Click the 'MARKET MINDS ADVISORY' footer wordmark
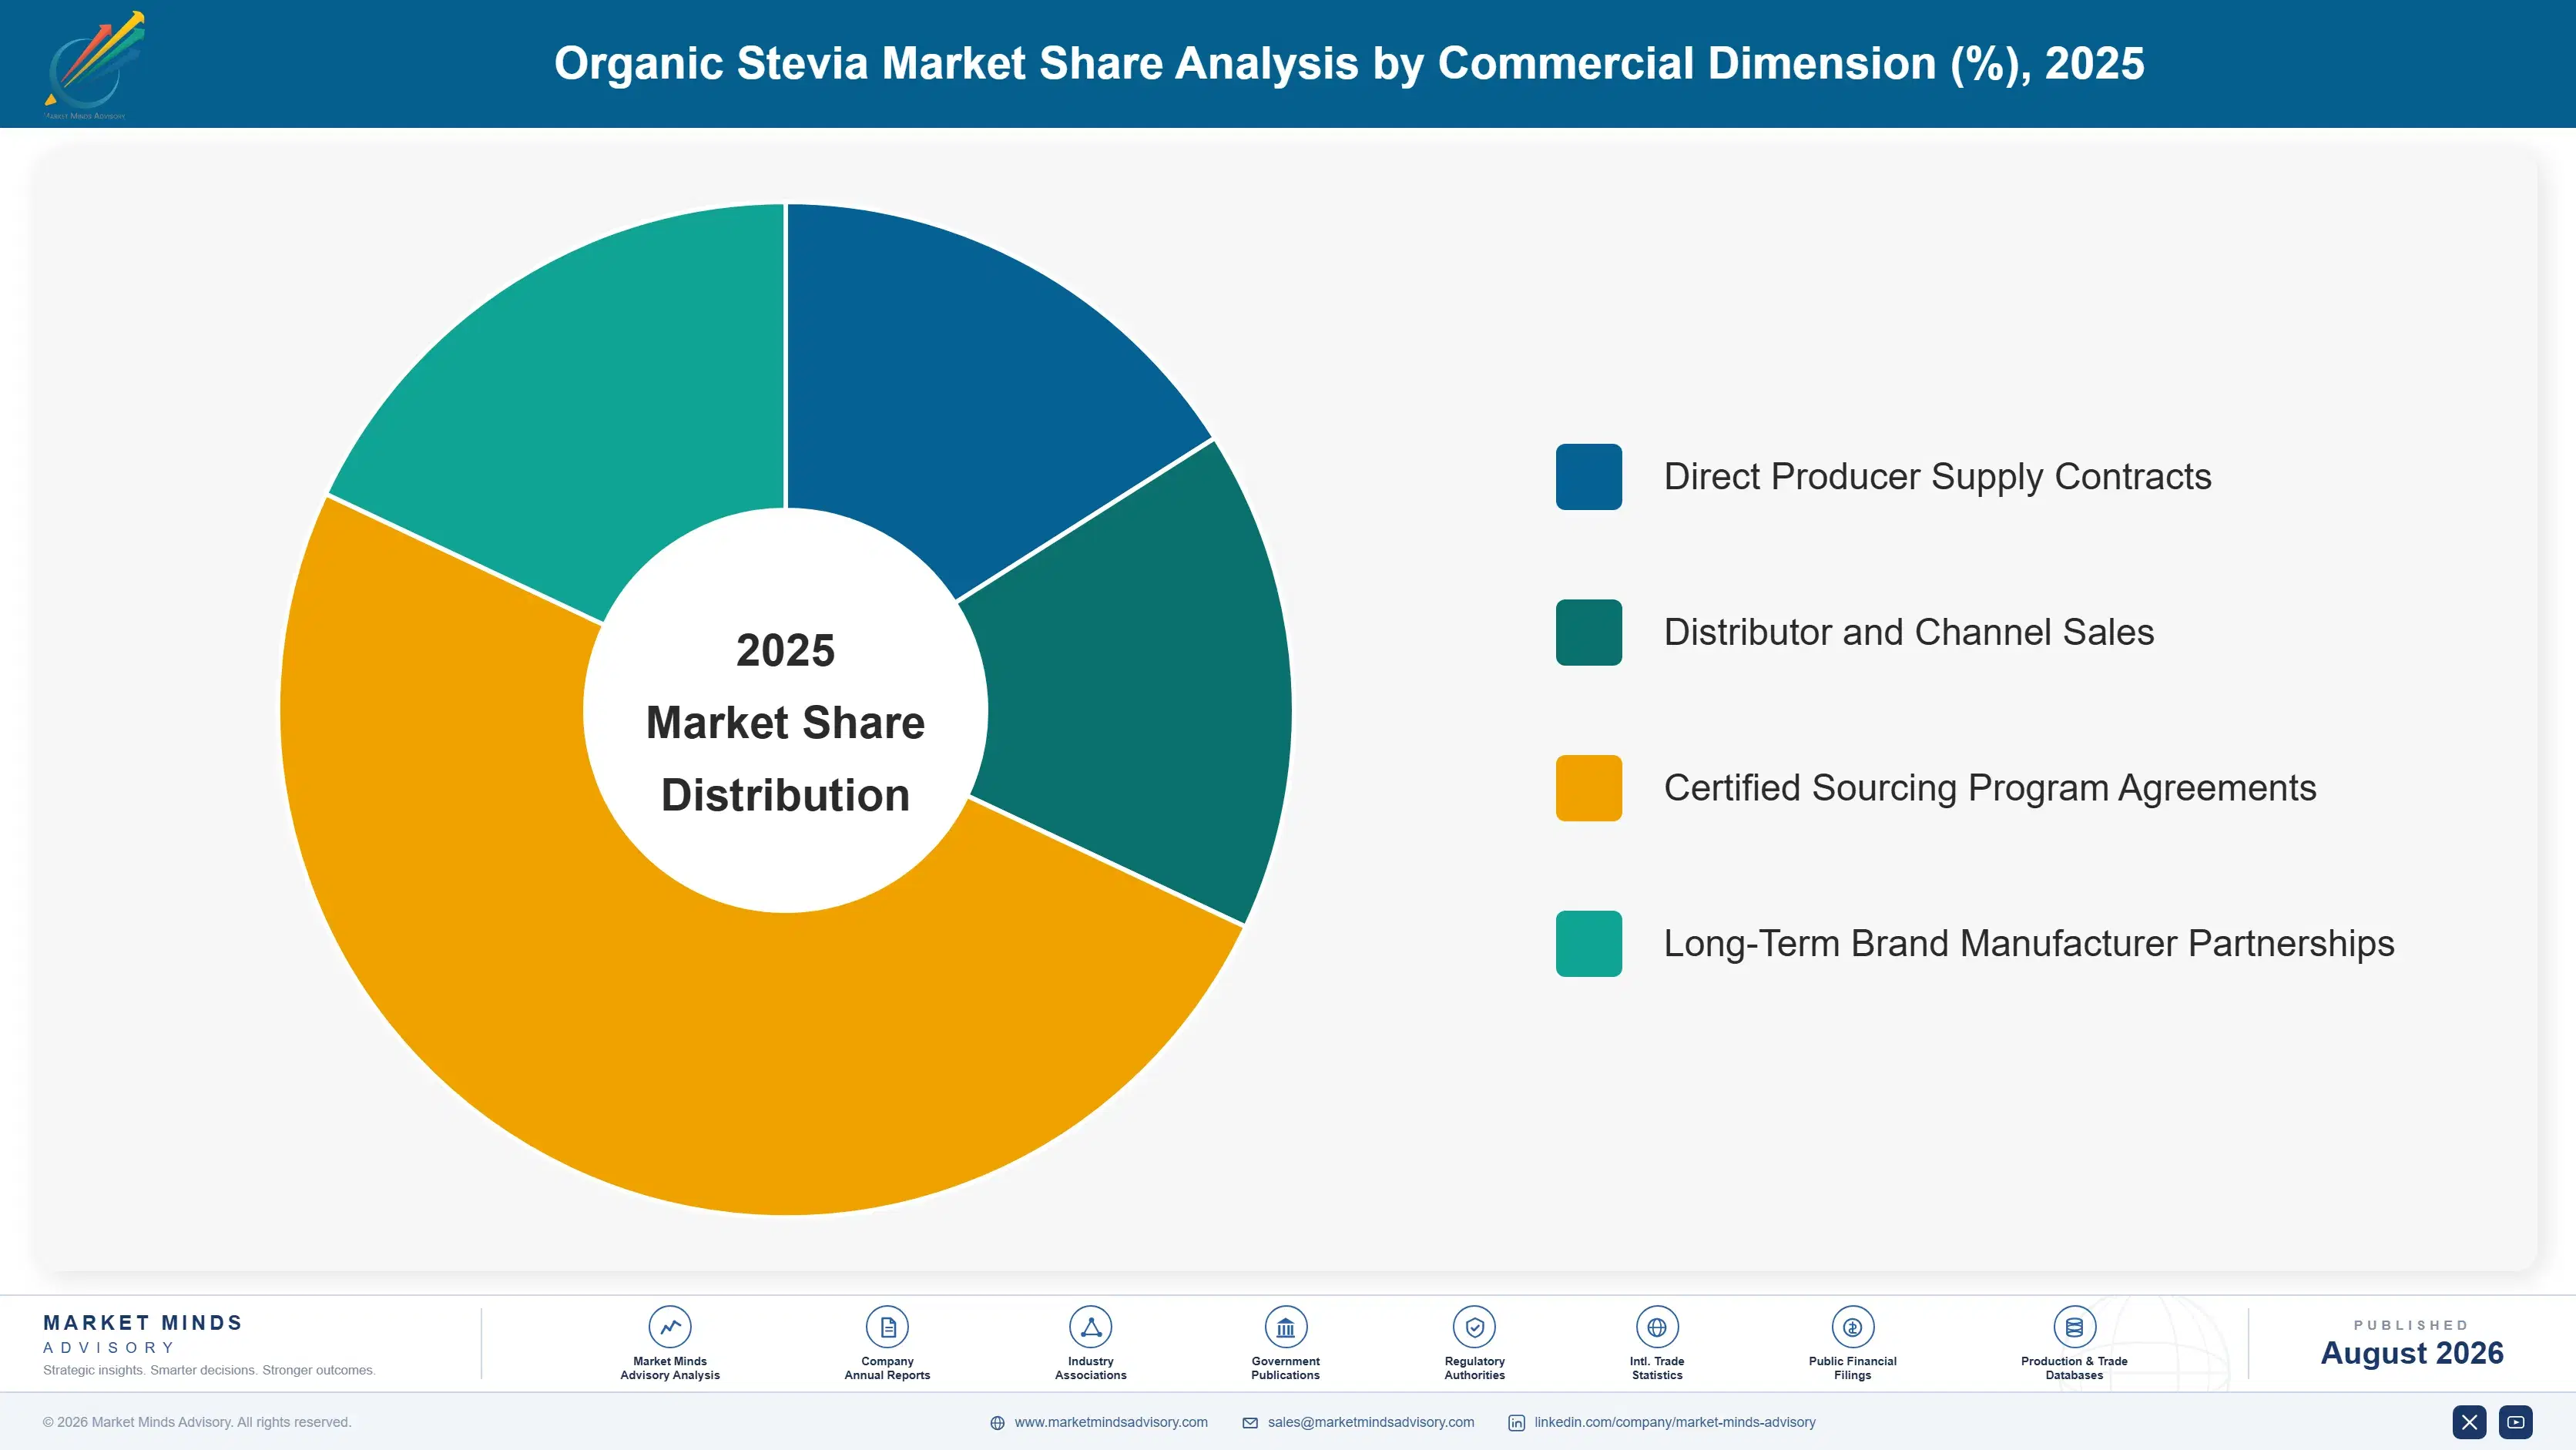The image size is (2576, 1450). point(142,1334)
